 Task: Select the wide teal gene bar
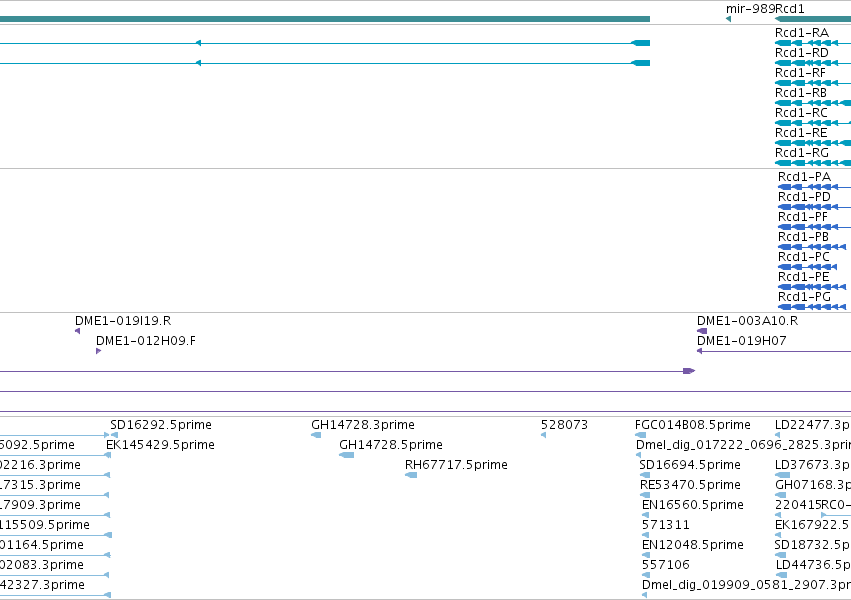325,19
